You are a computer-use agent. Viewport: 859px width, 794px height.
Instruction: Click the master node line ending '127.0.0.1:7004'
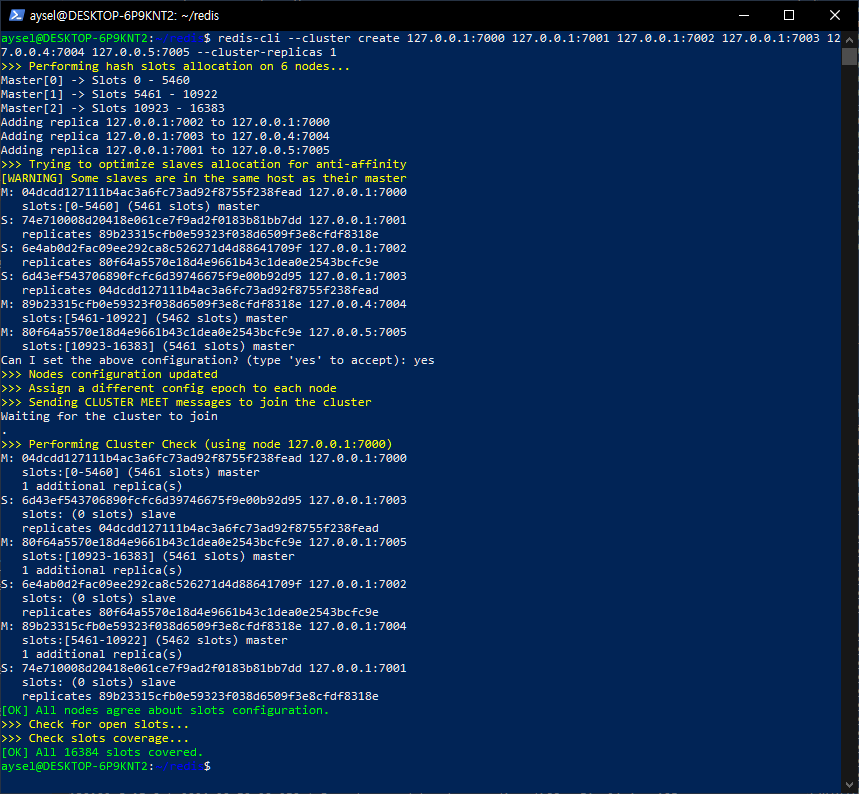click(x=204, y=626)
